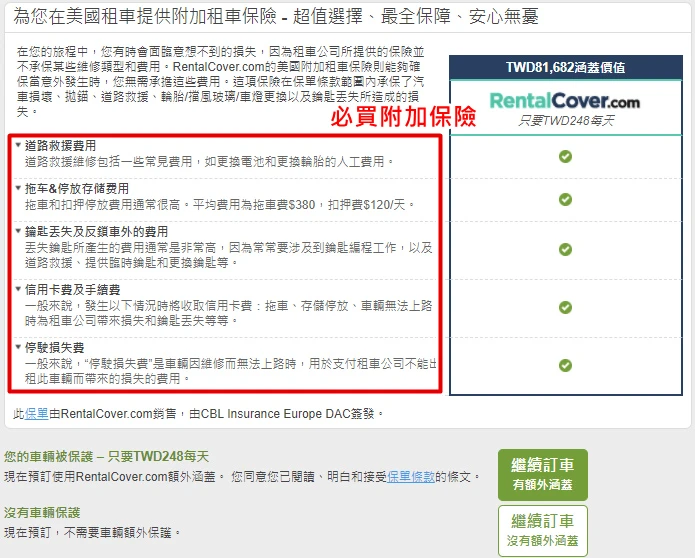Image resolution: width=695 pixels, height=558 pixels.
Task: Collapse the 拖車&停放存儲費用 disclosure triangle
Action: click(18, 188)
